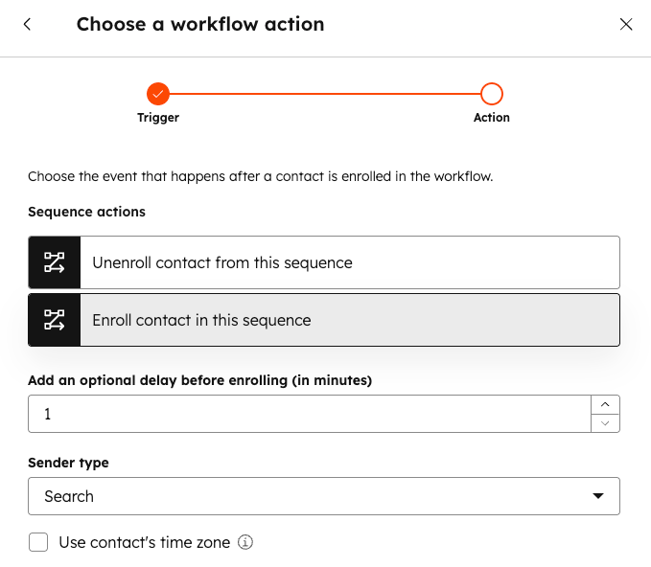Click the Sender type dropdown caret arrow
The height and width of the screenshot is (567, 651).
pyautogui.click(x=598, y=496)
